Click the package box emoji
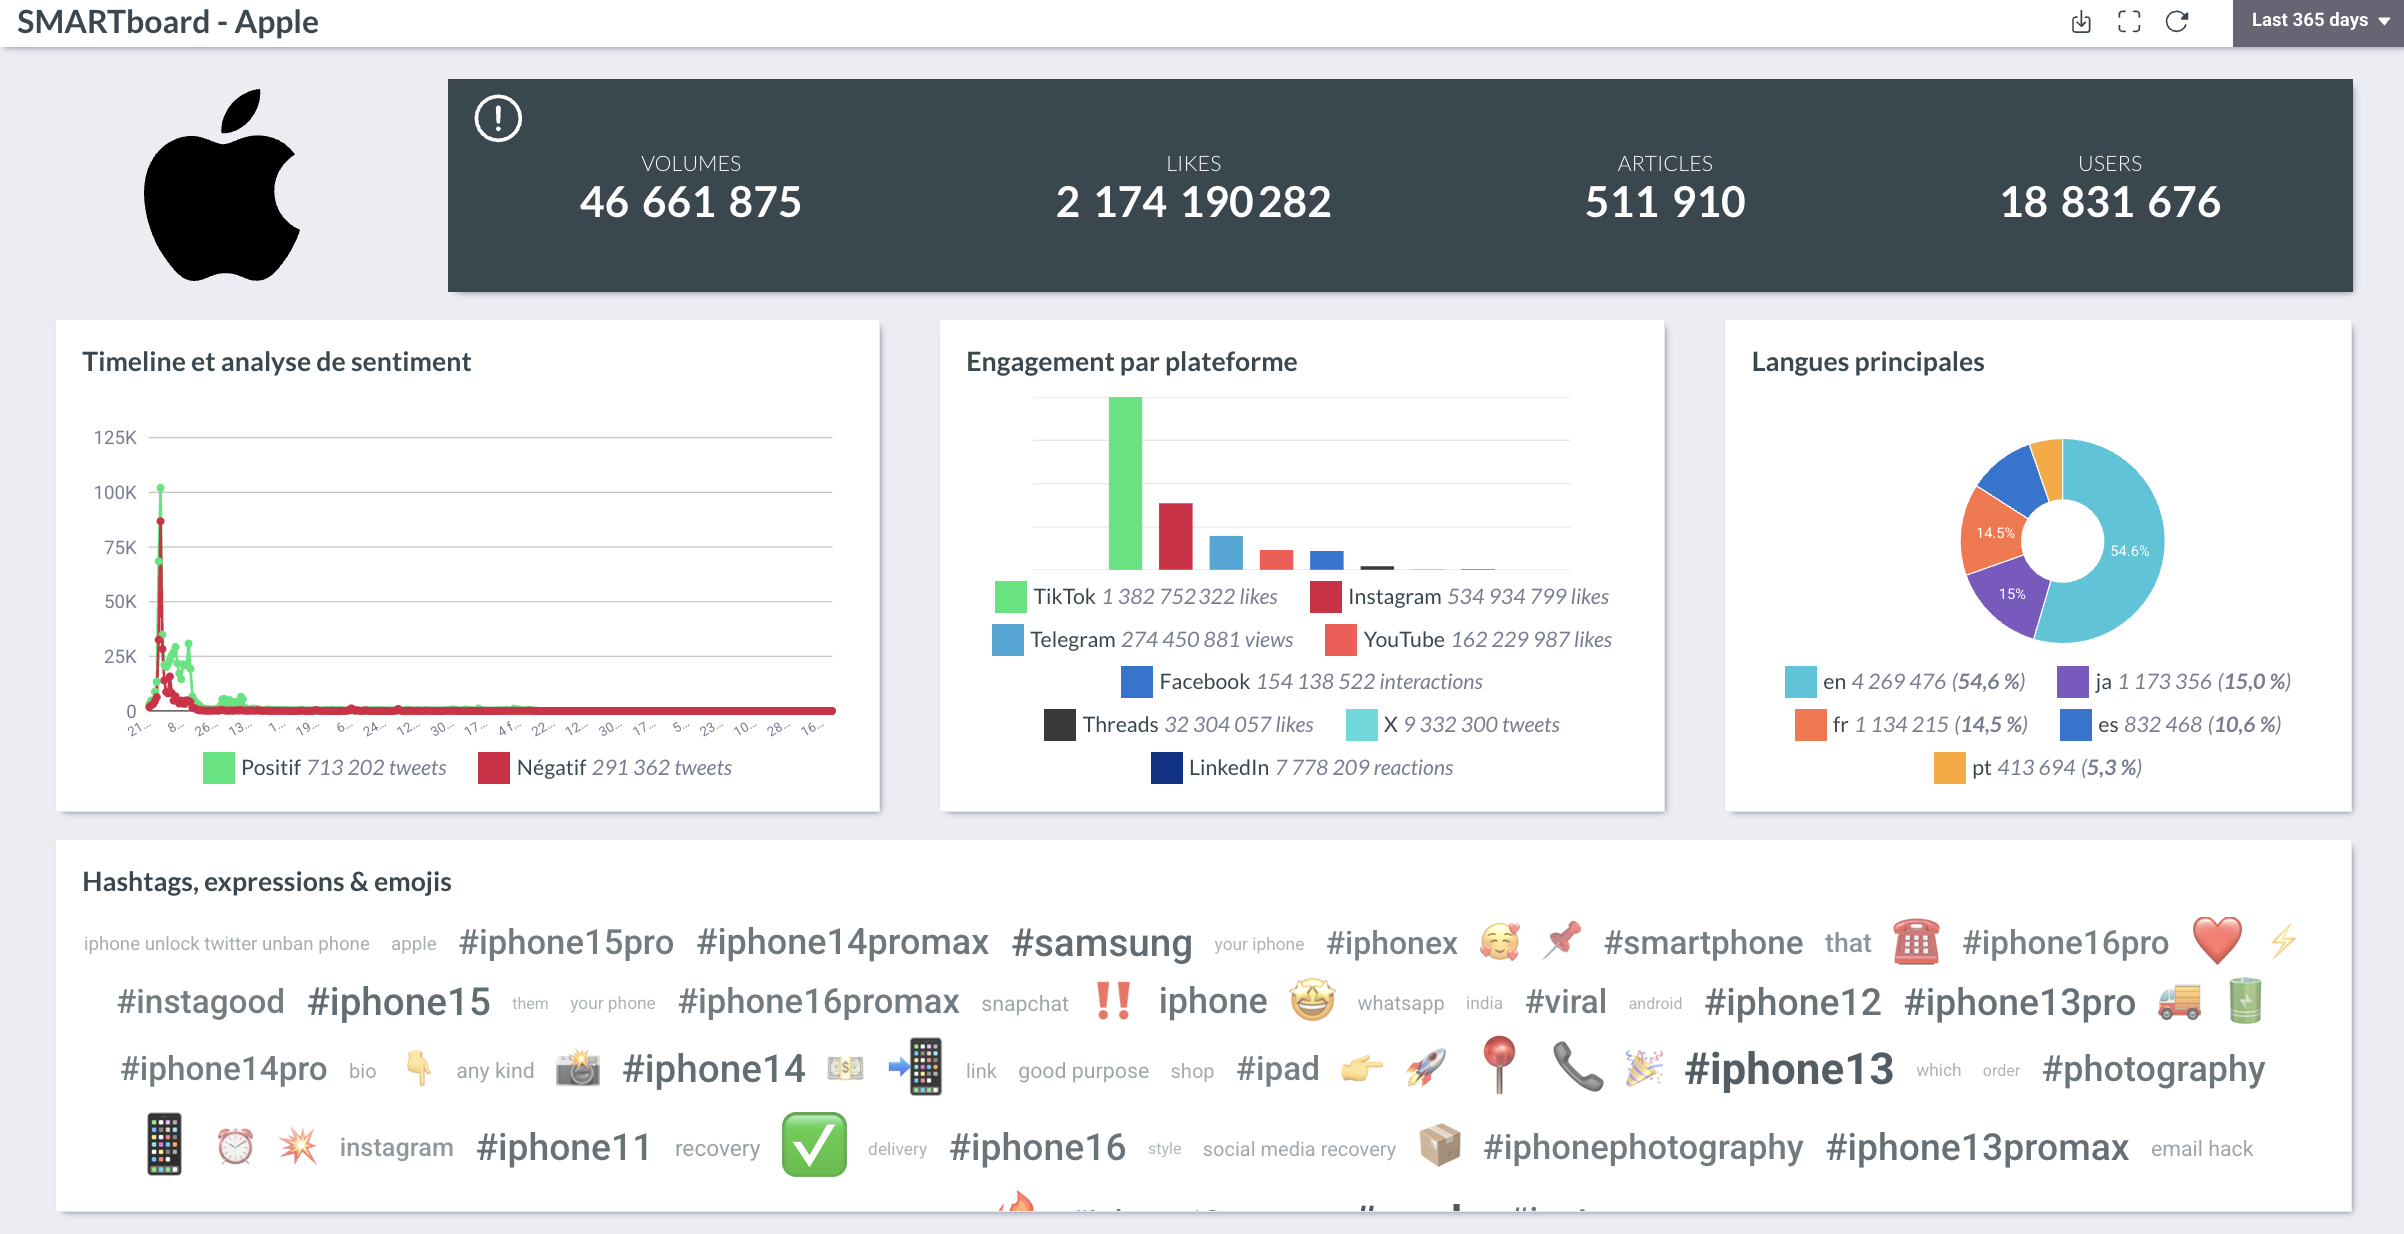Image resolution: width=2404 pixels, height=1234 pixels. click(1440, 1145)
